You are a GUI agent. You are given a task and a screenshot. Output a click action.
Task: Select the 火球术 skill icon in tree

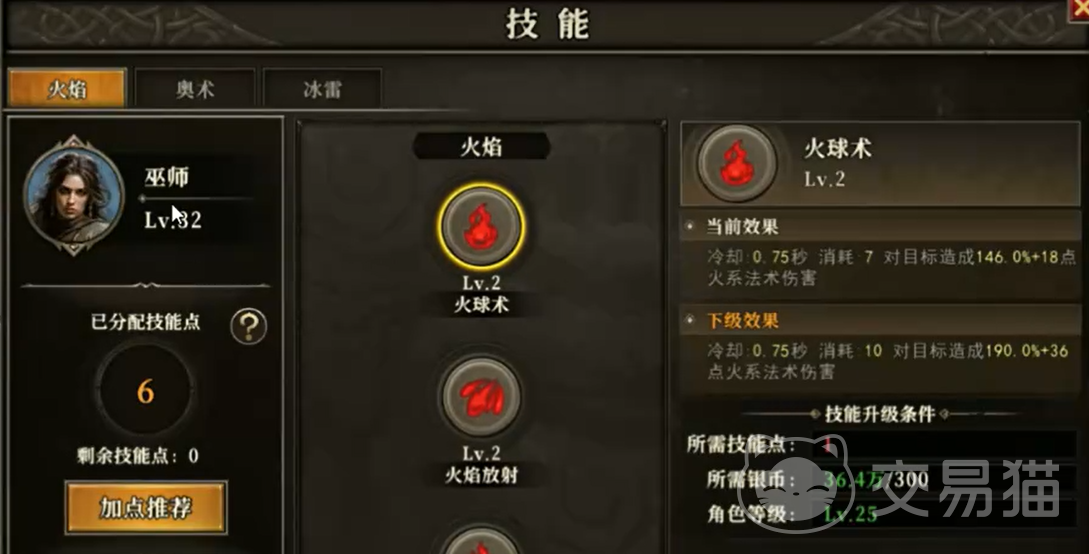(481, 227)
